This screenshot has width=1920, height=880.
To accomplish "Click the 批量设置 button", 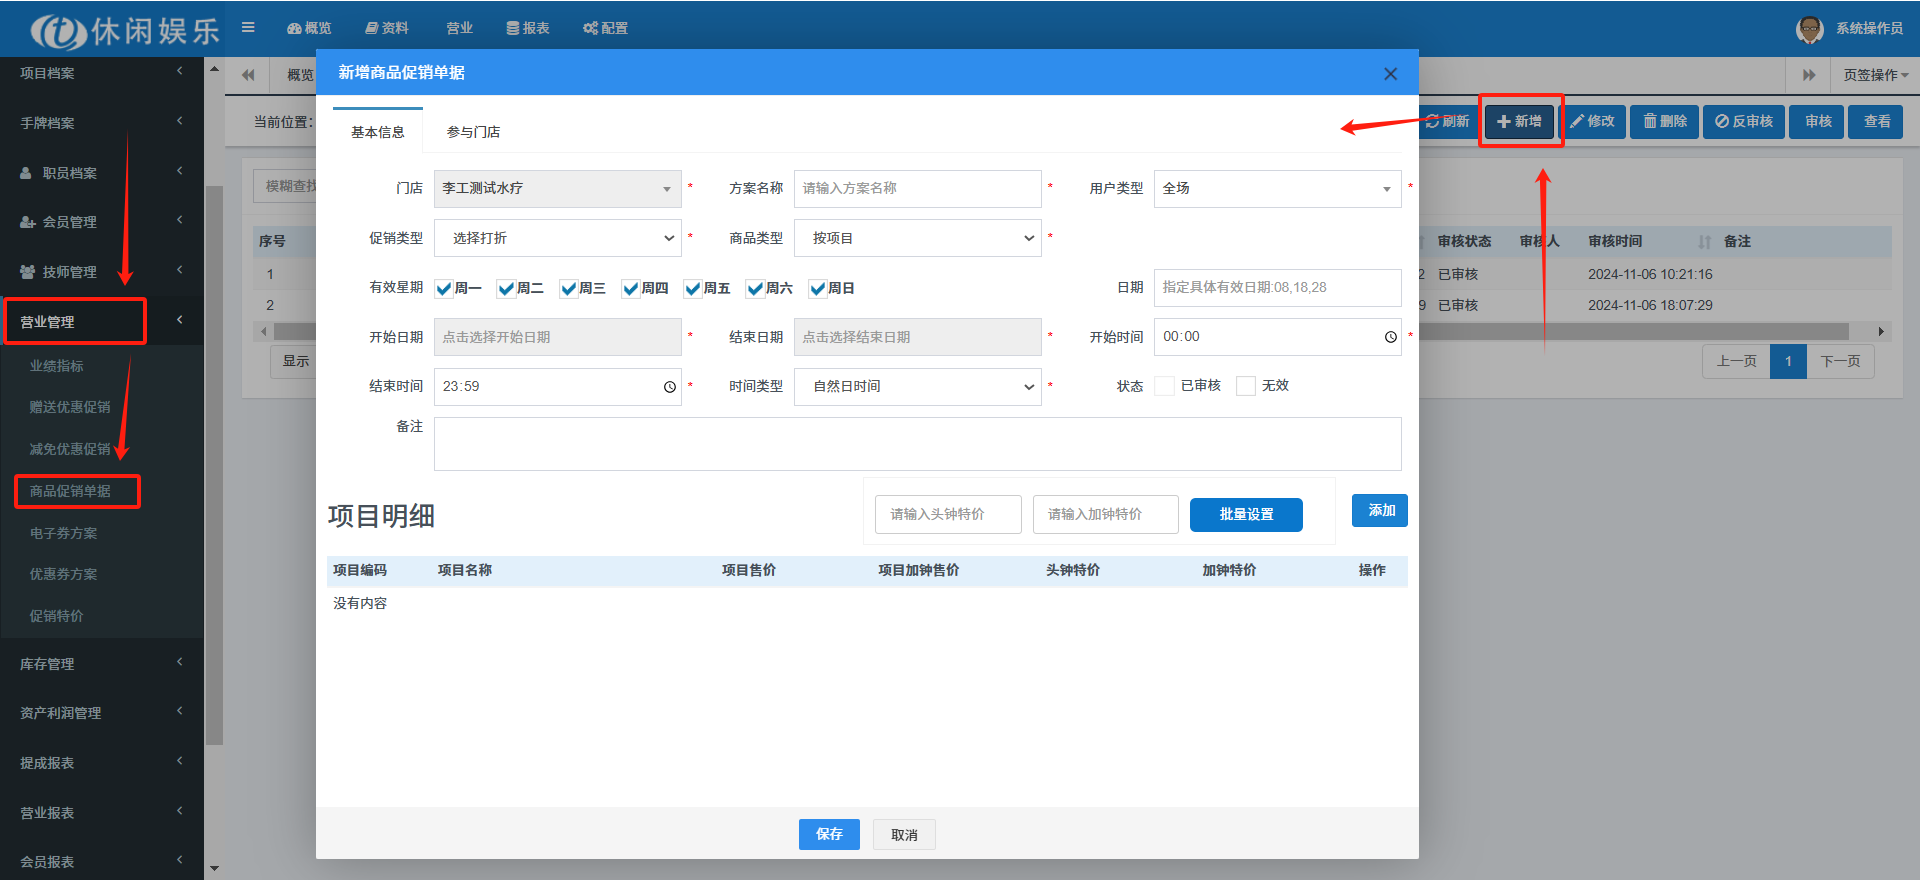I will point(1246,514).
